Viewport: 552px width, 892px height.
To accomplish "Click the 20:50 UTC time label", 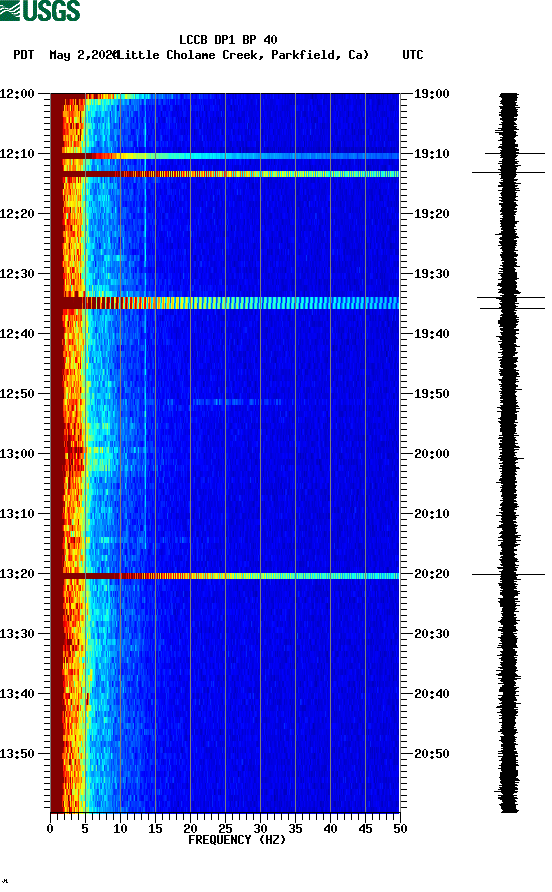I will [431, 754].
